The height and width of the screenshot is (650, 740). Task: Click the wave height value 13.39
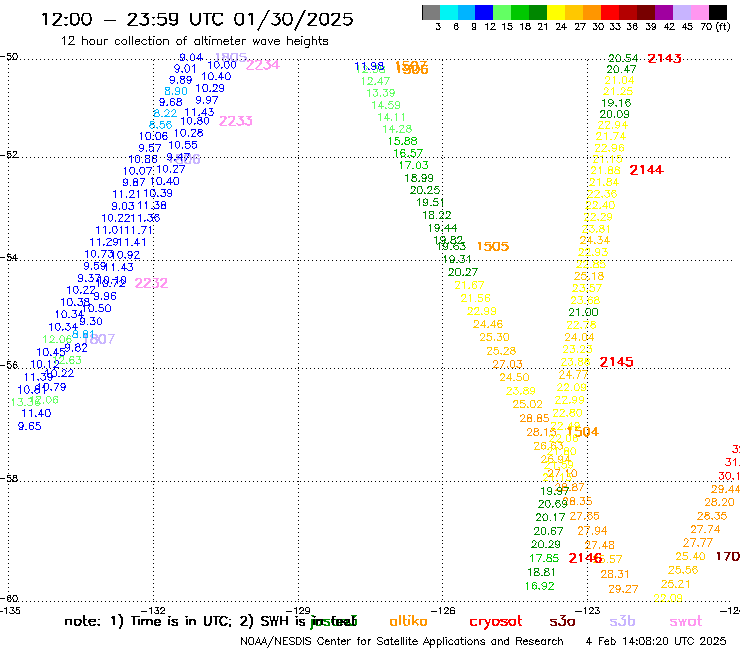(x=381, y=93)
